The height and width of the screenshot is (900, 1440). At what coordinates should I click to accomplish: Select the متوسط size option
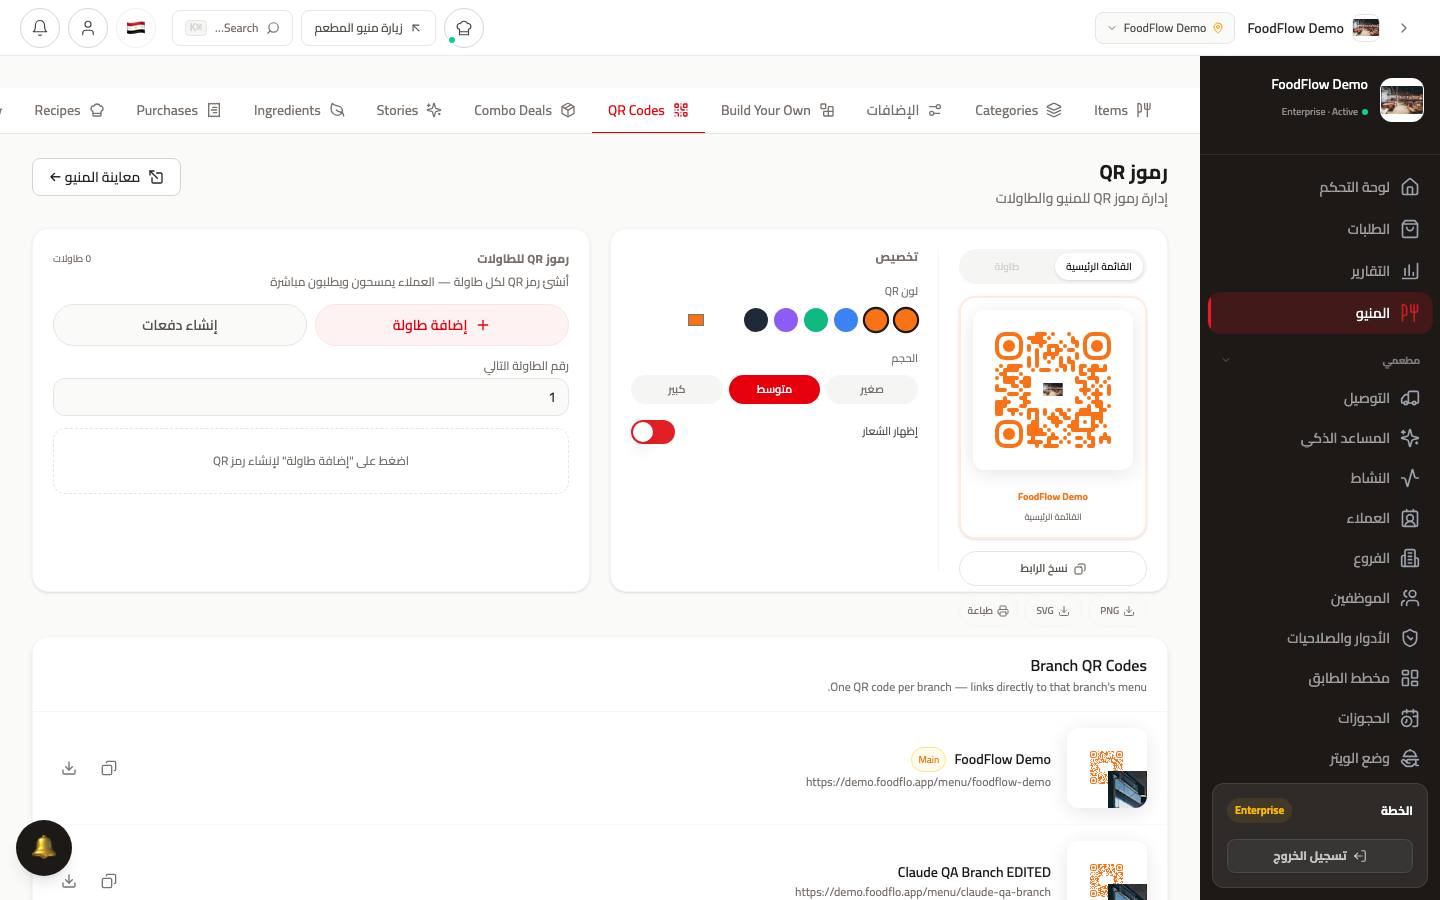tap(774, 389)
